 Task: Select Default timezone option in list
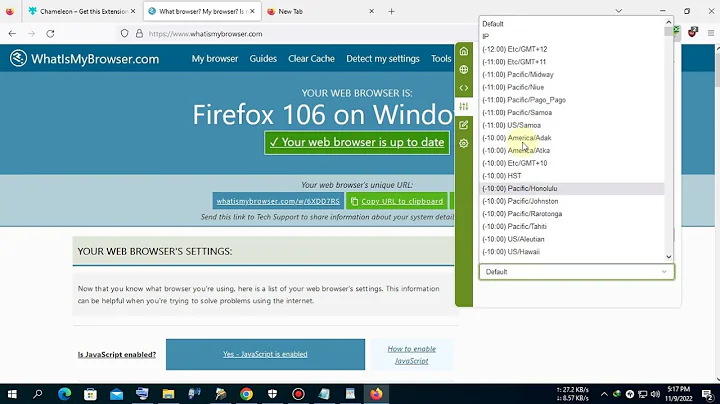(x=572, y=24)
